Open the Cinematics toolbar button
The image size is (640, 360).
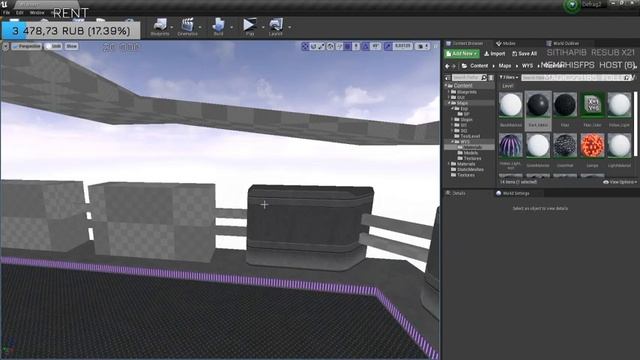pyautogui.click(x=187, y=27)
